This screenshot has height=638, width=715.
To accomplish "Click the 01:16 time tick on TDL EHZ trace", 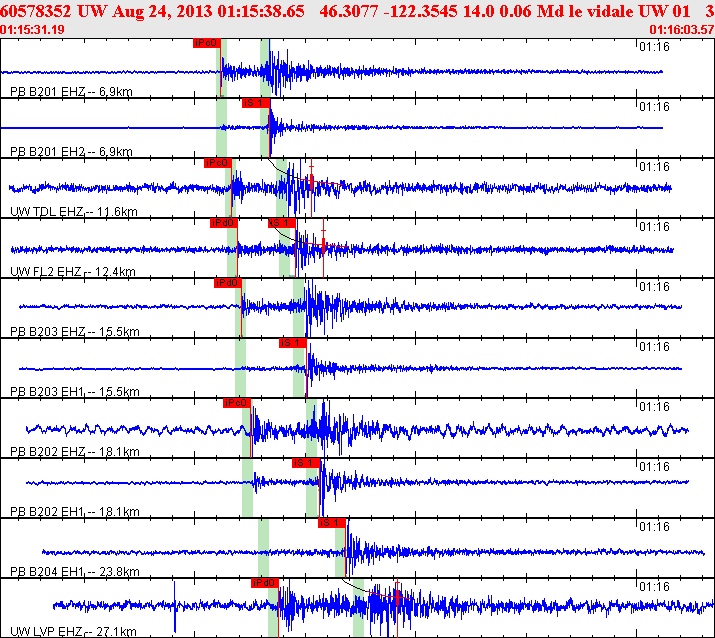I will click(x=654, y=167).
